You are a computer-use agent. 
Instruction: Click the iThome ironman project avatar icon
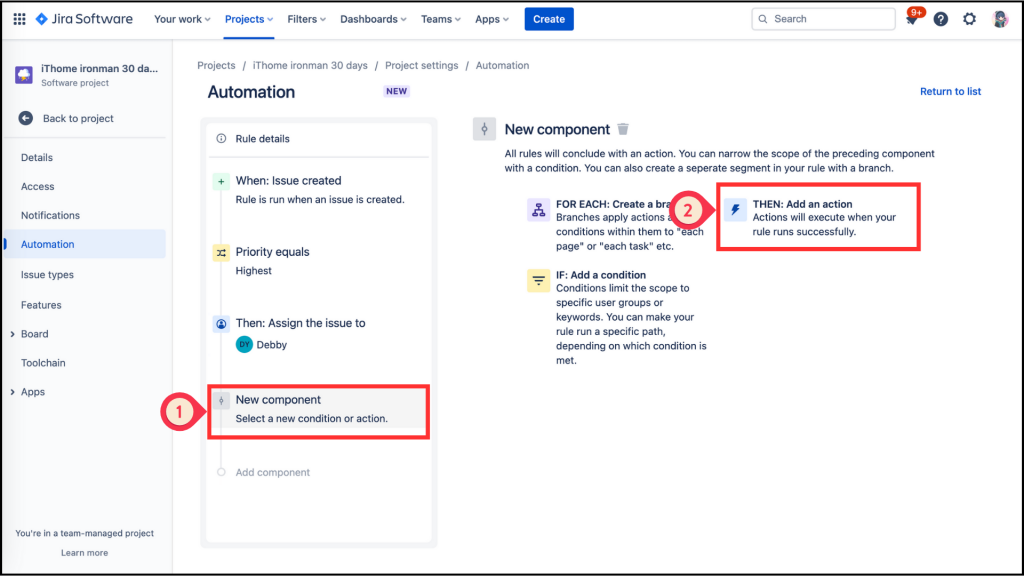24,74
